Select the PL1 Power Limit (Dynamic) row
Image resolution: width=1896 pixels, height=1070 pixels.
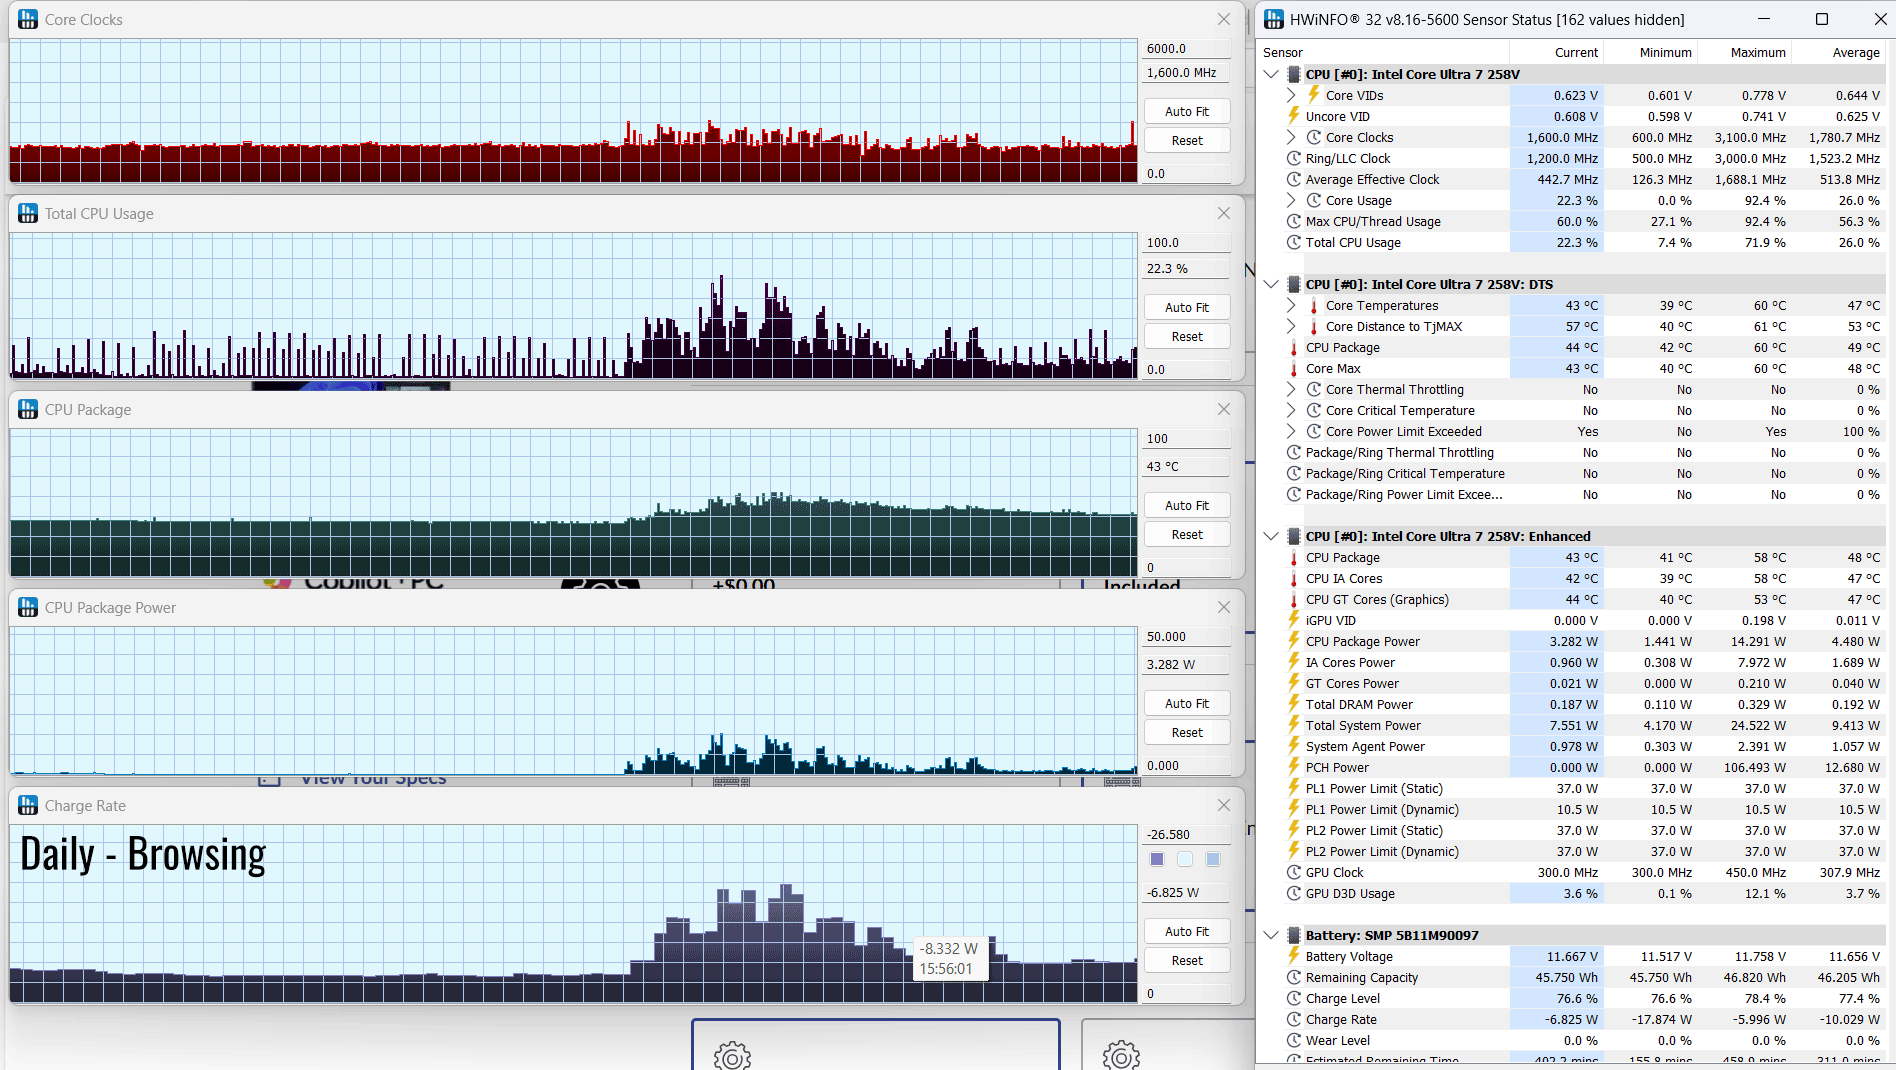click(x=1572, y=809)
